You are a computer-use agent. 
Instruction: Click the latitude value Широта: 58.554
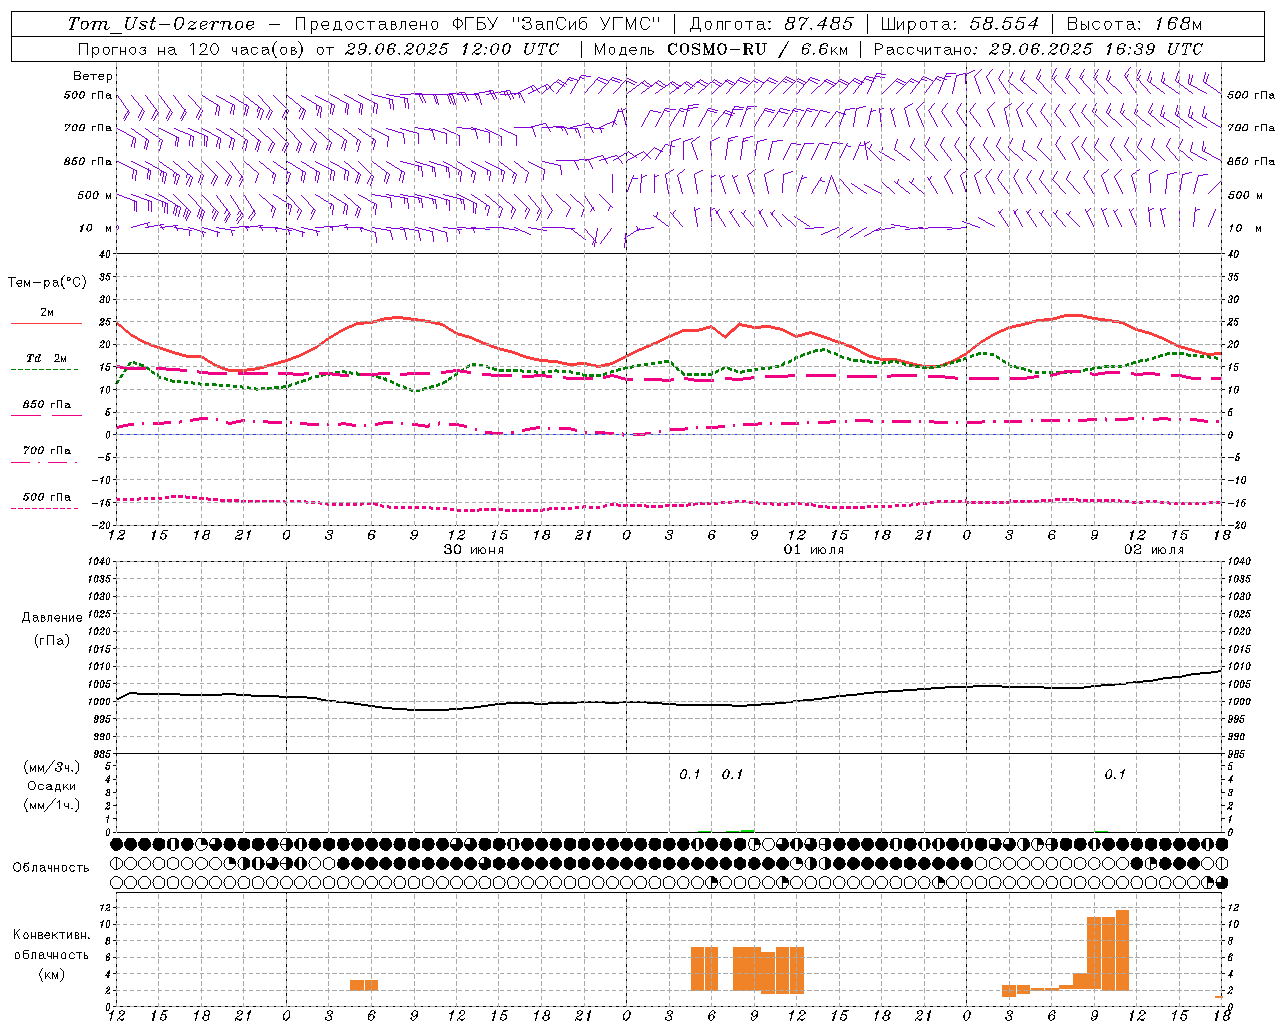[959, 24]
